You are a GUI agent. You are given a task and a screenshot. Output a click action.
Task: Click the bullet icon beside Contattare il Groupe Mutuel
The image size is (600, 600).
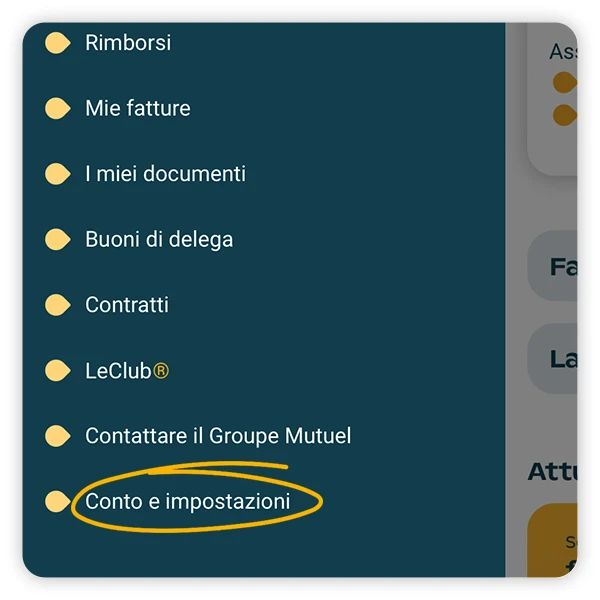(58, 436)
